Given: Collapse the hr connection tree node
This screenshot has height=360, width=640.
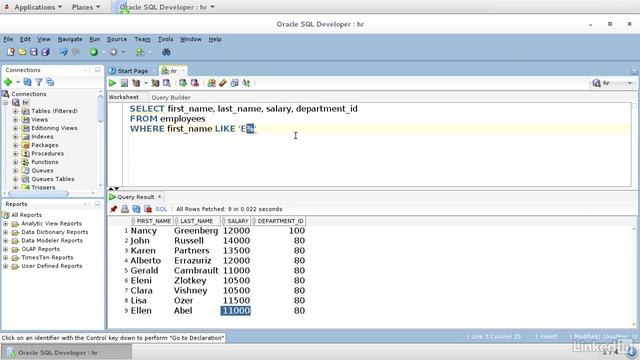Looking at the screenshot, I should 6,102.
